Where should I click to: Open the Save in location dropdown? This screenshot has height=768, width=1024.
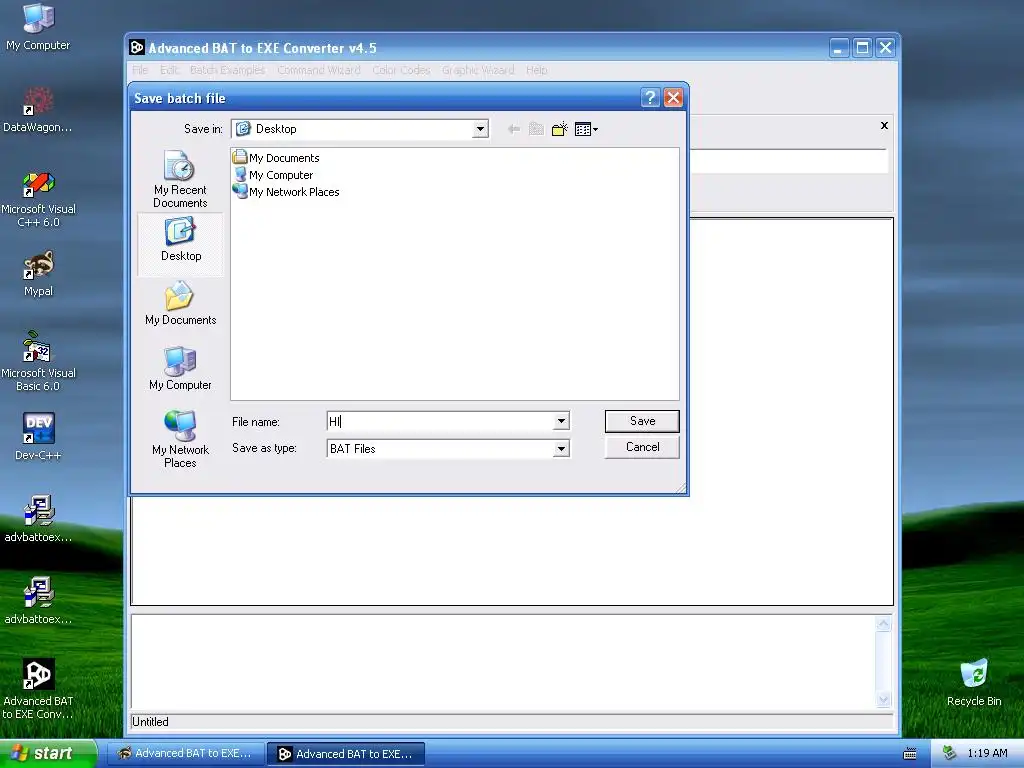tap(480, 129)
